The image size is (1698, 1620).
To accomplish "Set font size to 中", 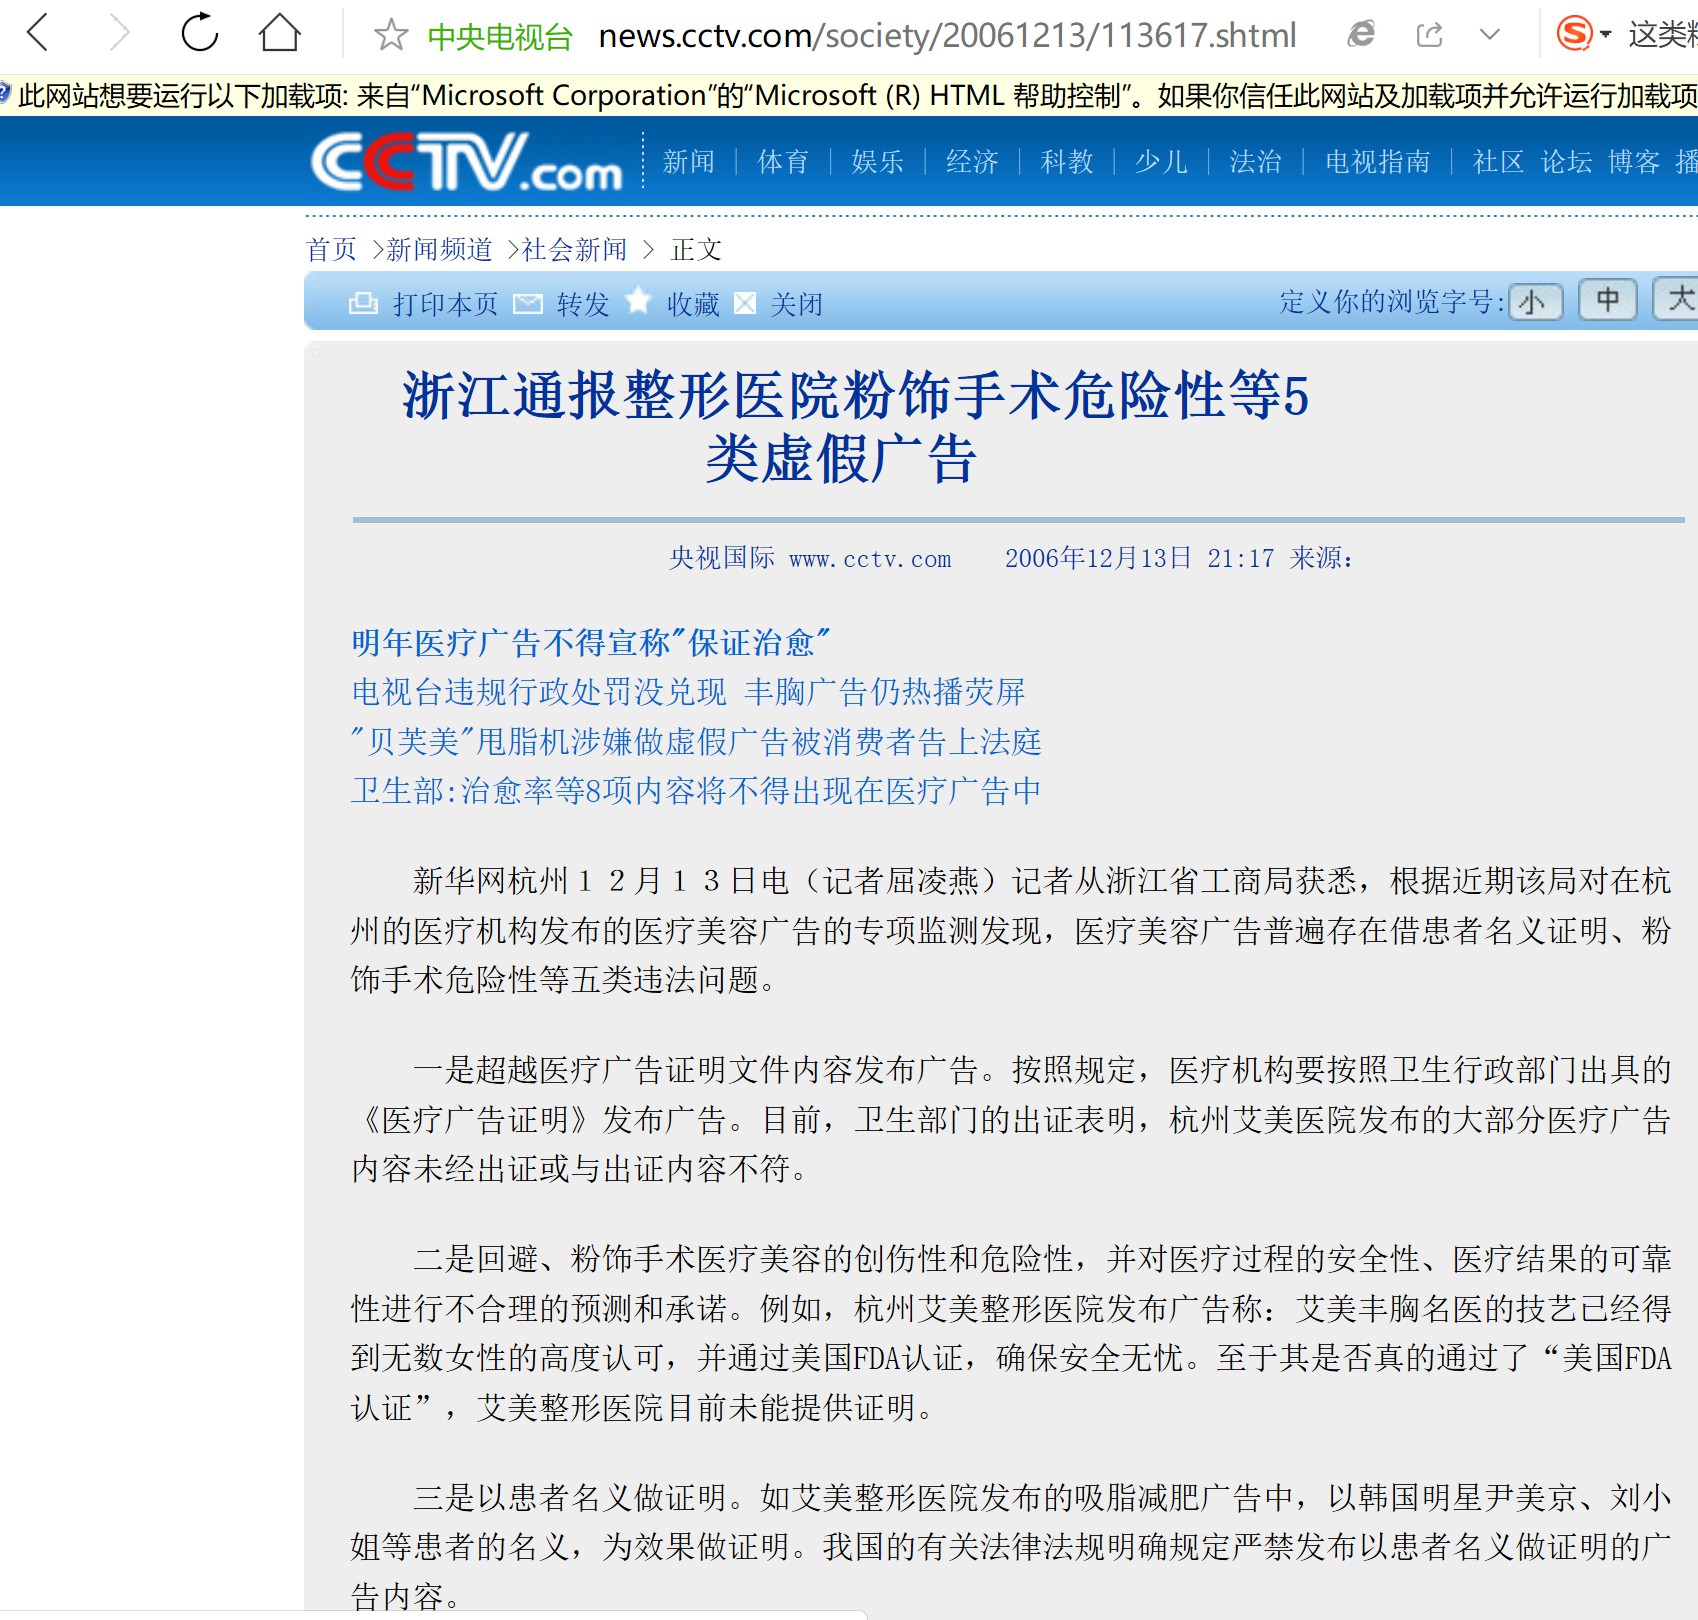I will pos(1608,299).
